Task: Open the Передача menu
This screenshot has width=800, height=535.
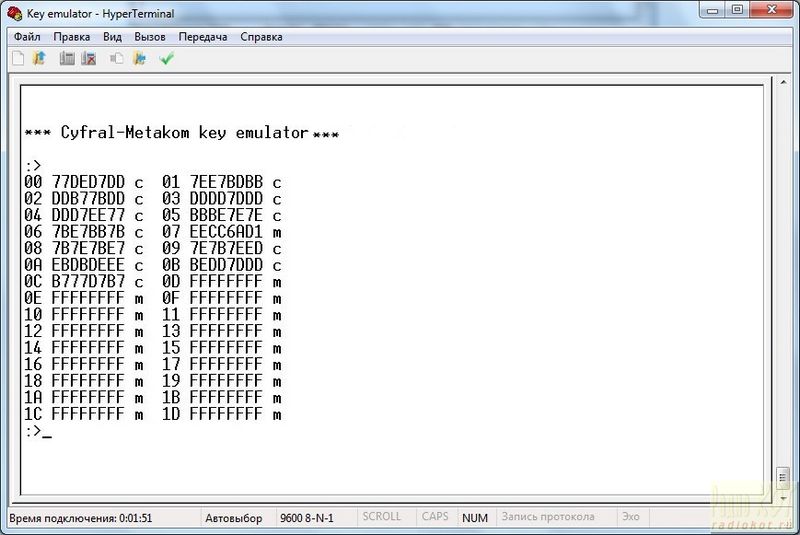Action: (x=203, y=37)
